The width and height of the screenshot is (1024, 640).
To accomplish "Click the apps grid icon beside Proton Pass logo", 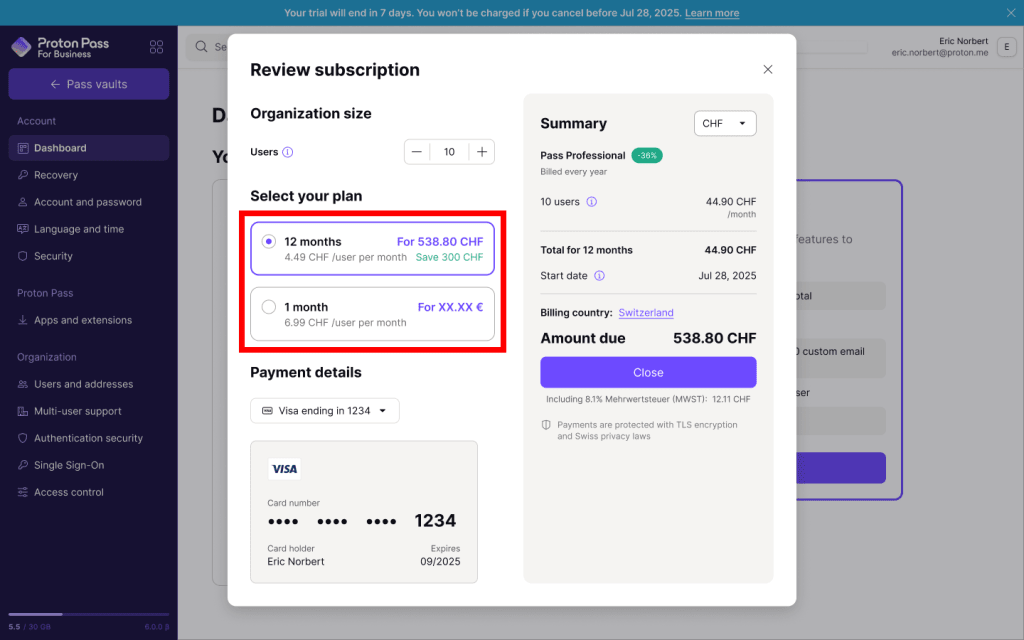I will tap(156, 47).
